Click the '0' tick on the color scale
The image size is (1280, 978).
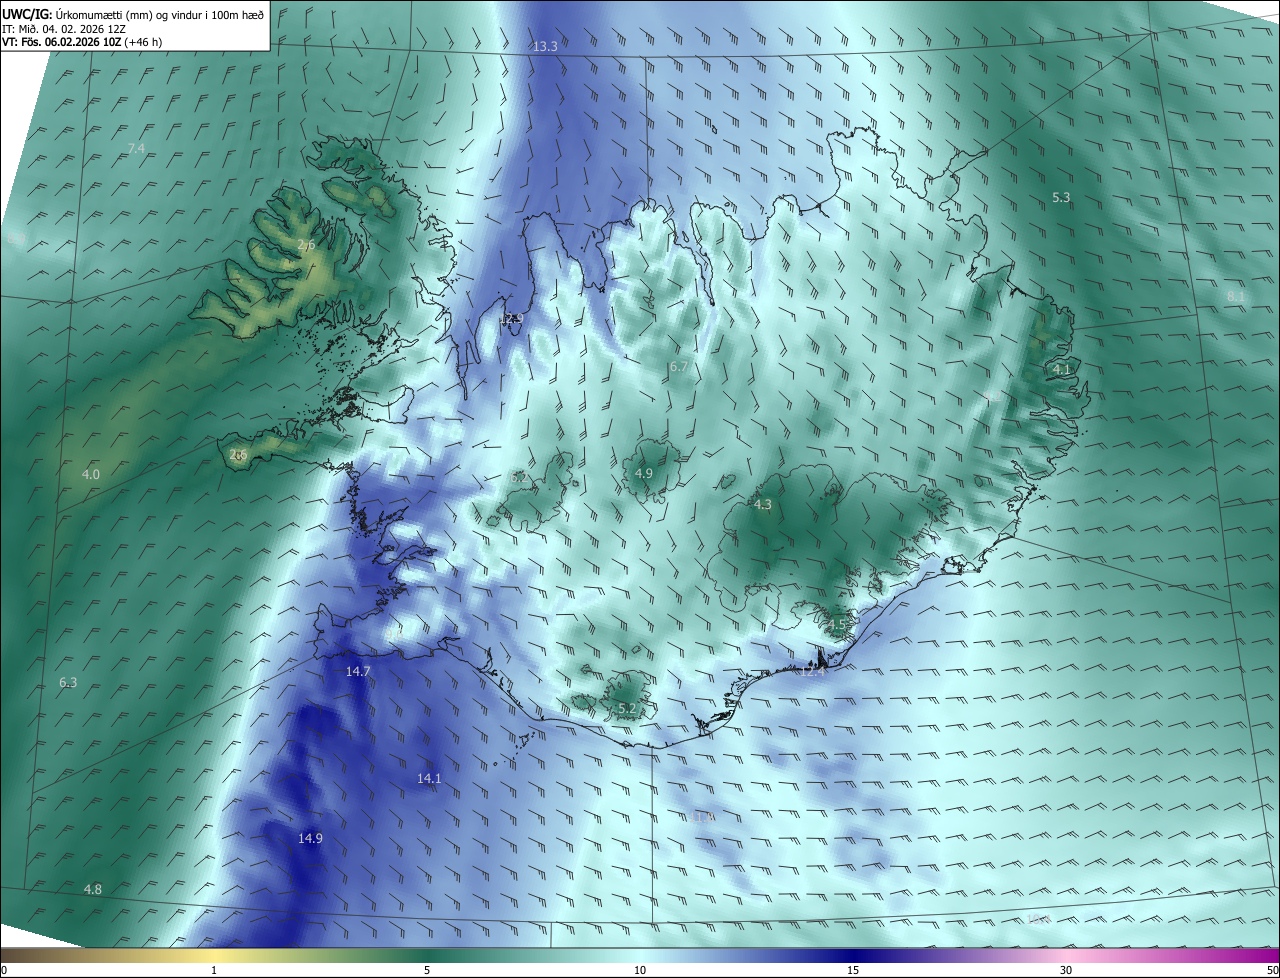pyautogui.click(x=4, y=970)
